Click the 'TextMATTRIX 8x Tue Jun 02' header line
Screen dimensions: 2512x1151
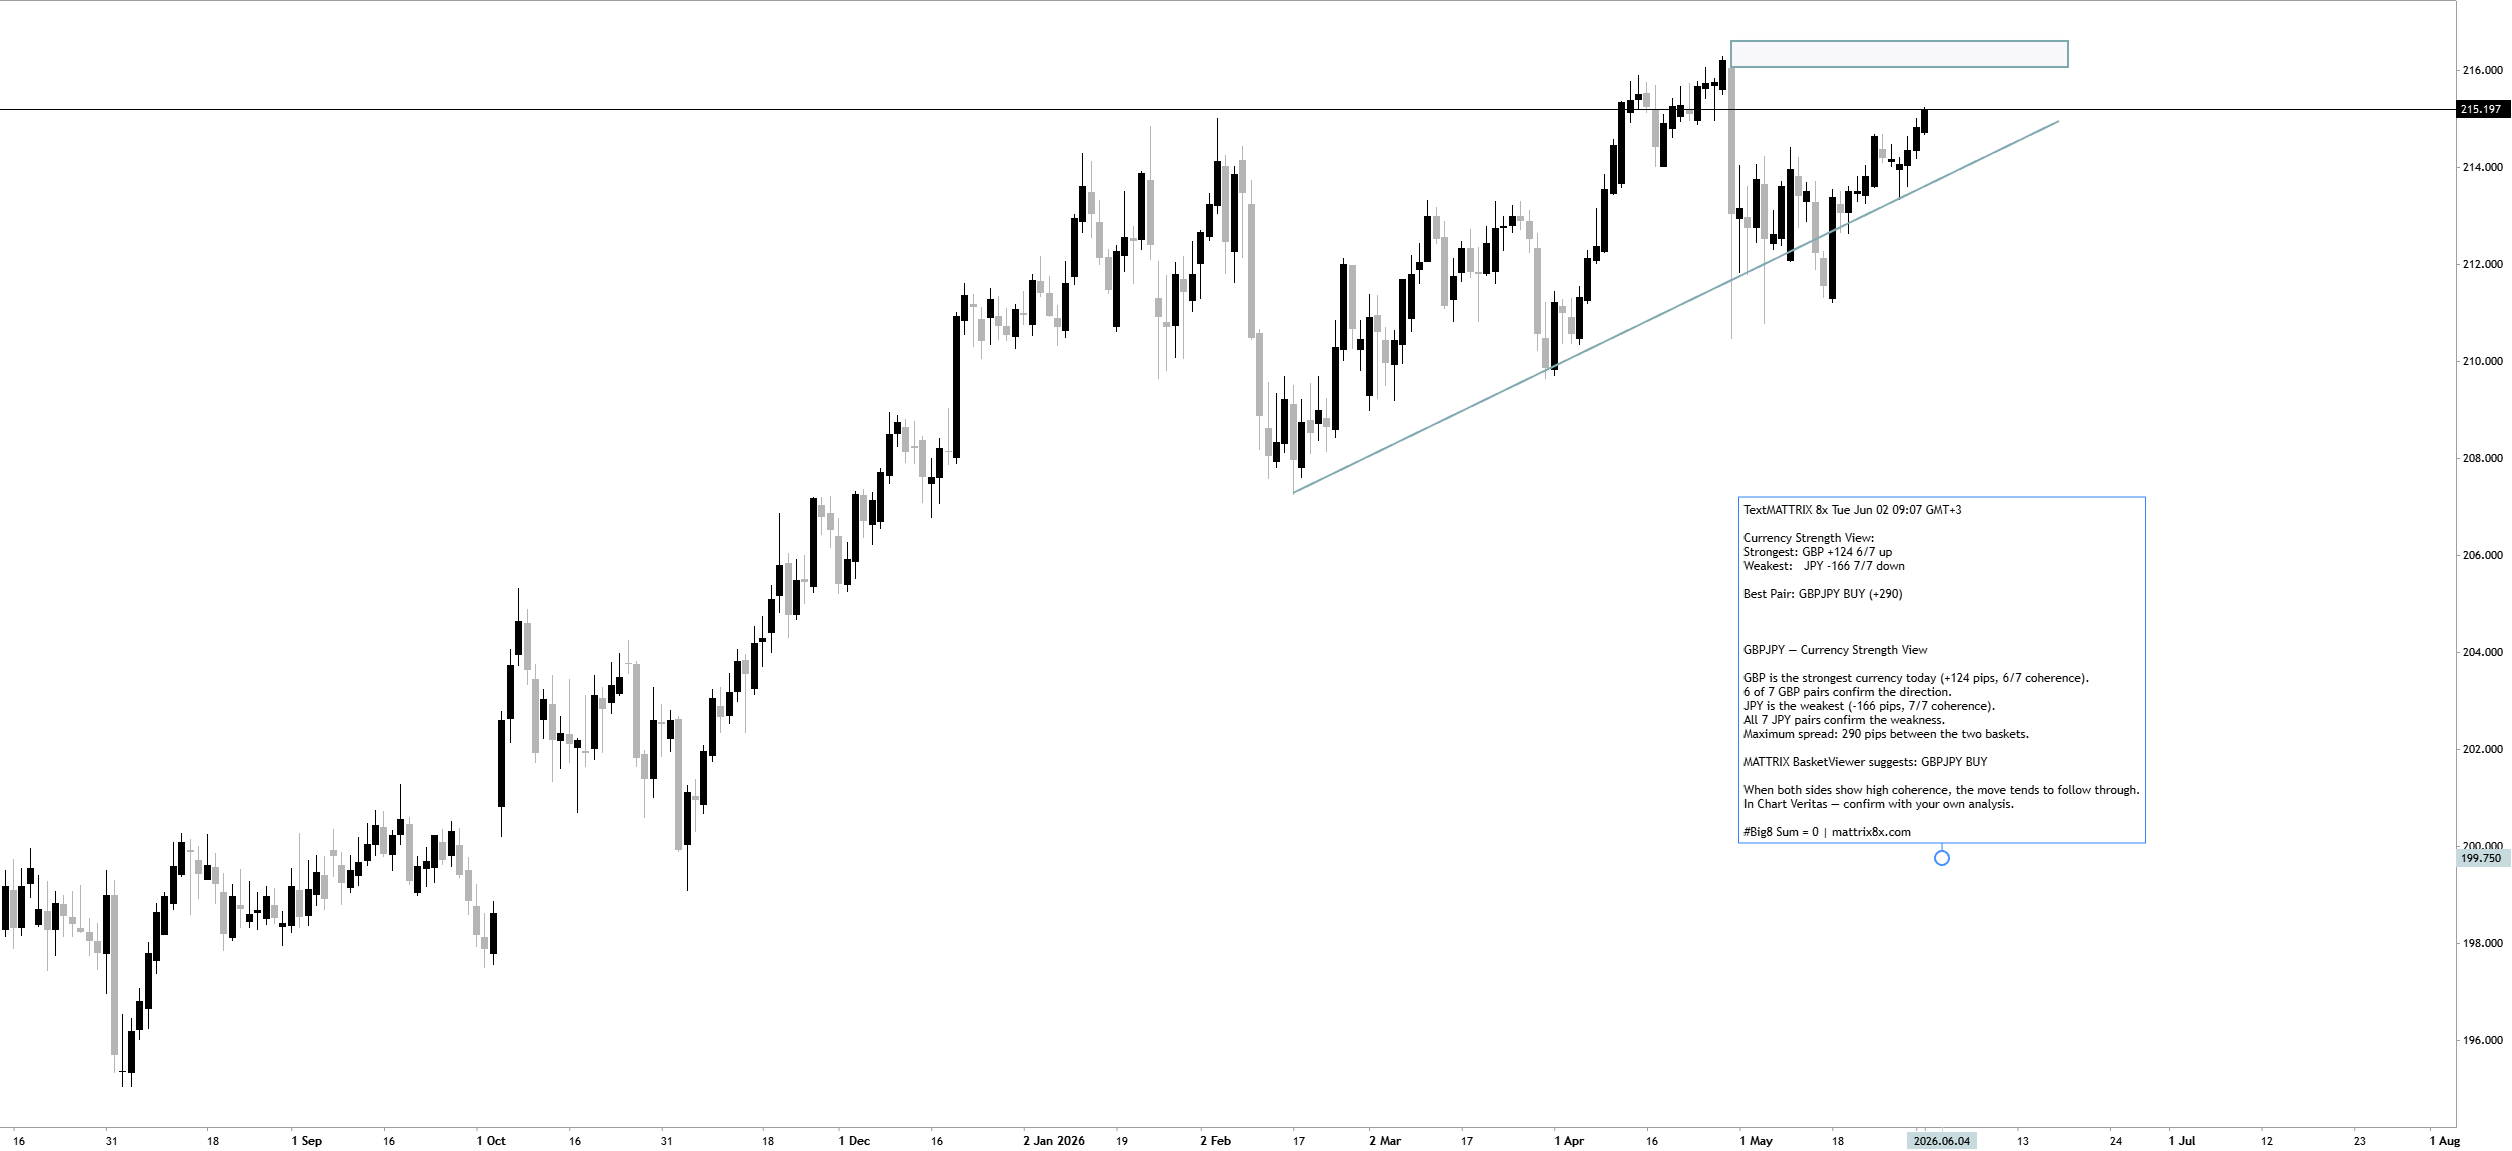pos(1852,510)
